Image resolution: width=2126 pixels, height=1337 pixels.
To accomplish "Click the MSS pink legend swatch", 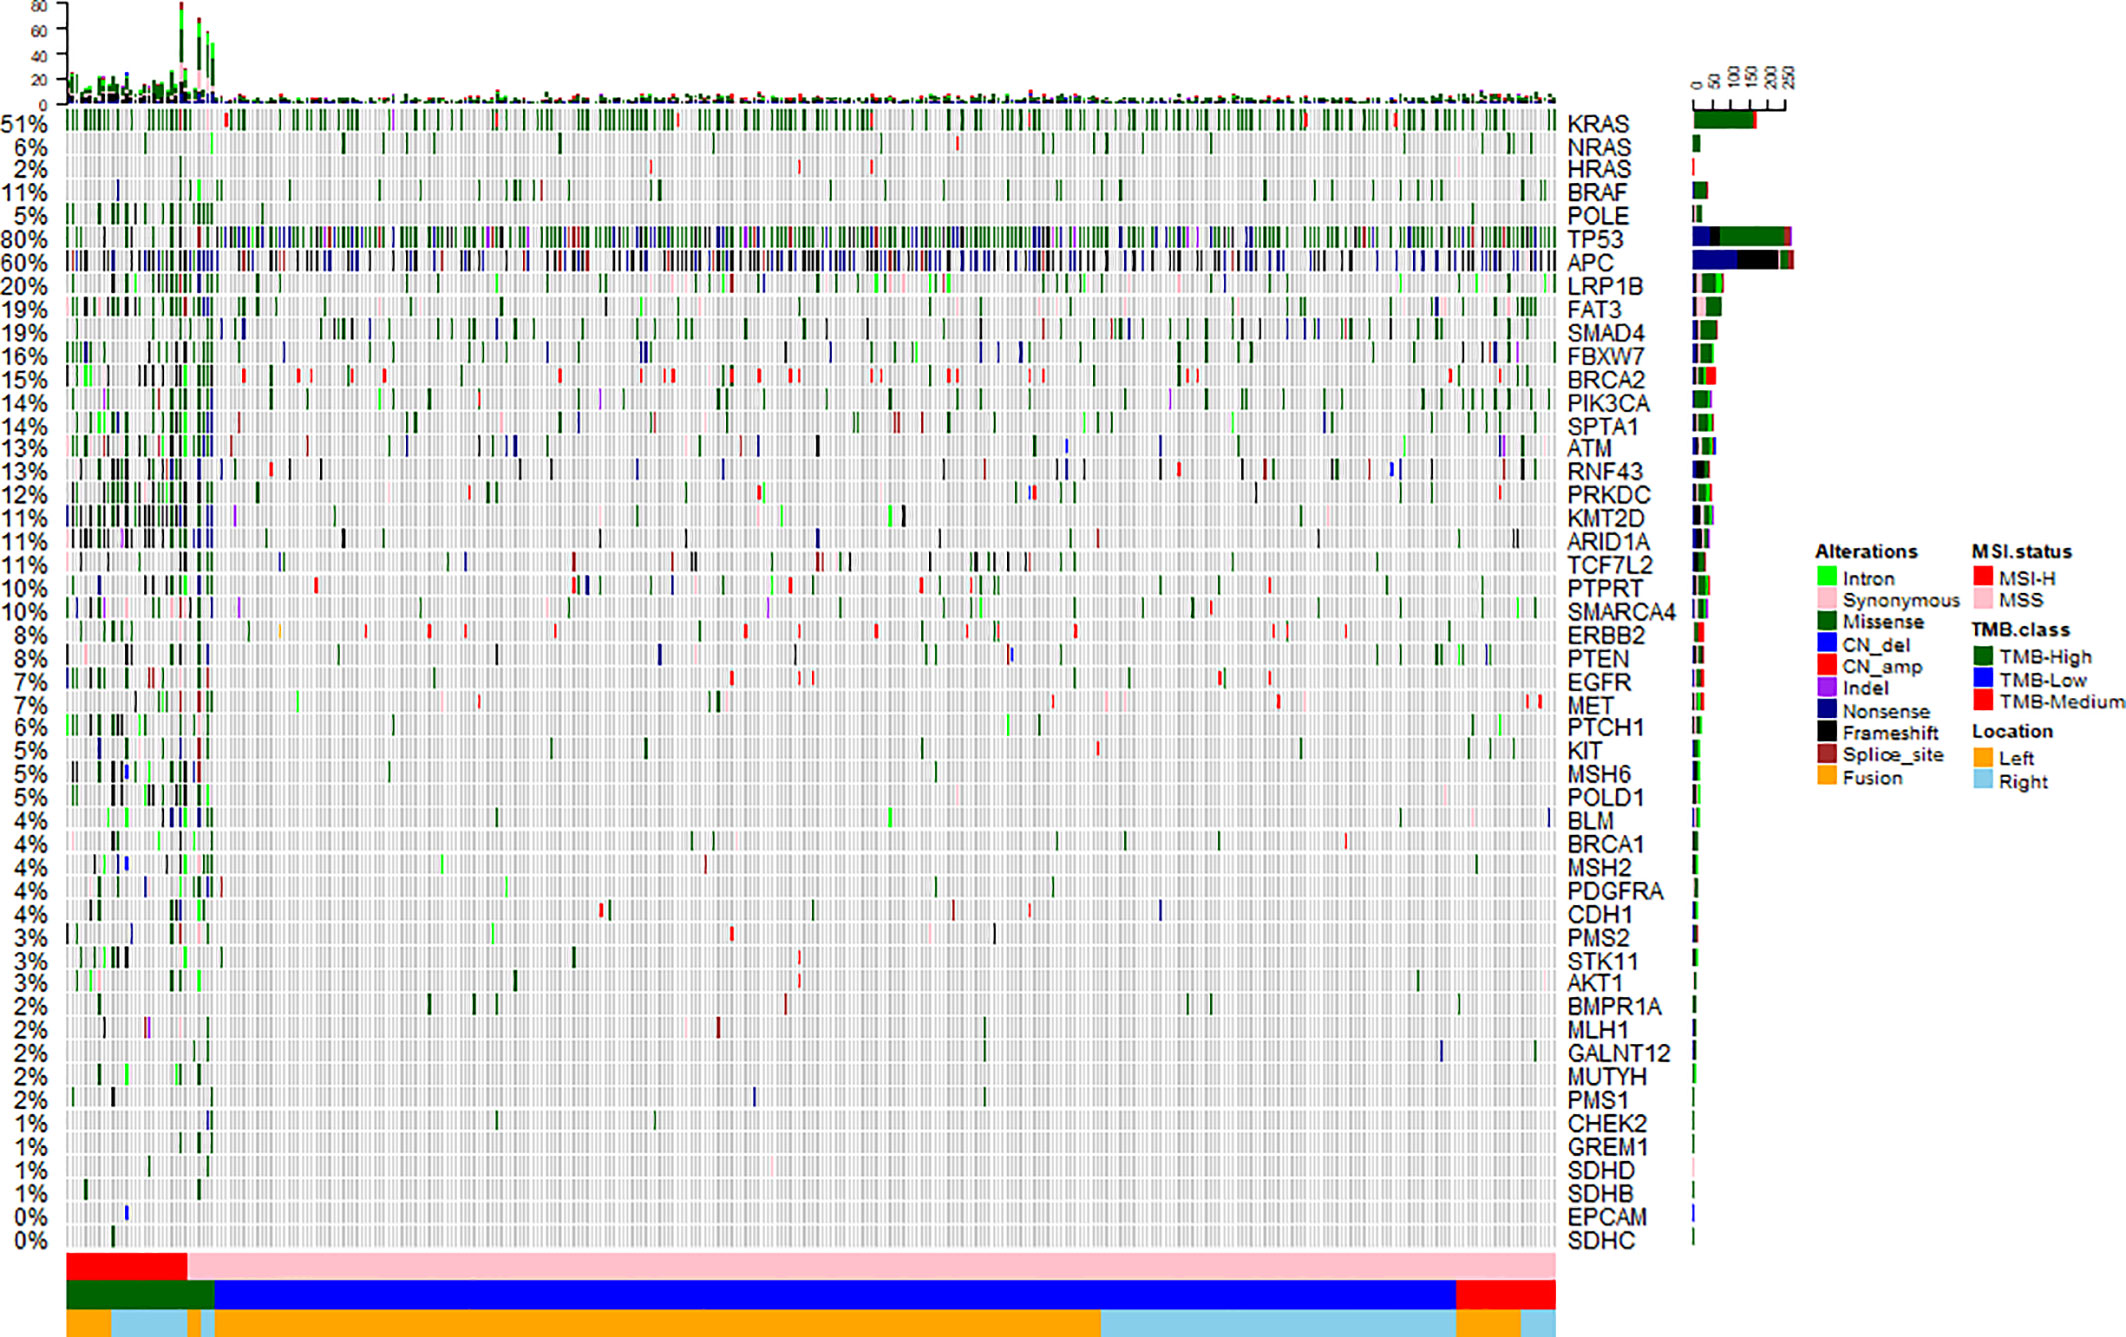I will pyautogui.click(x=1982, y=599).
